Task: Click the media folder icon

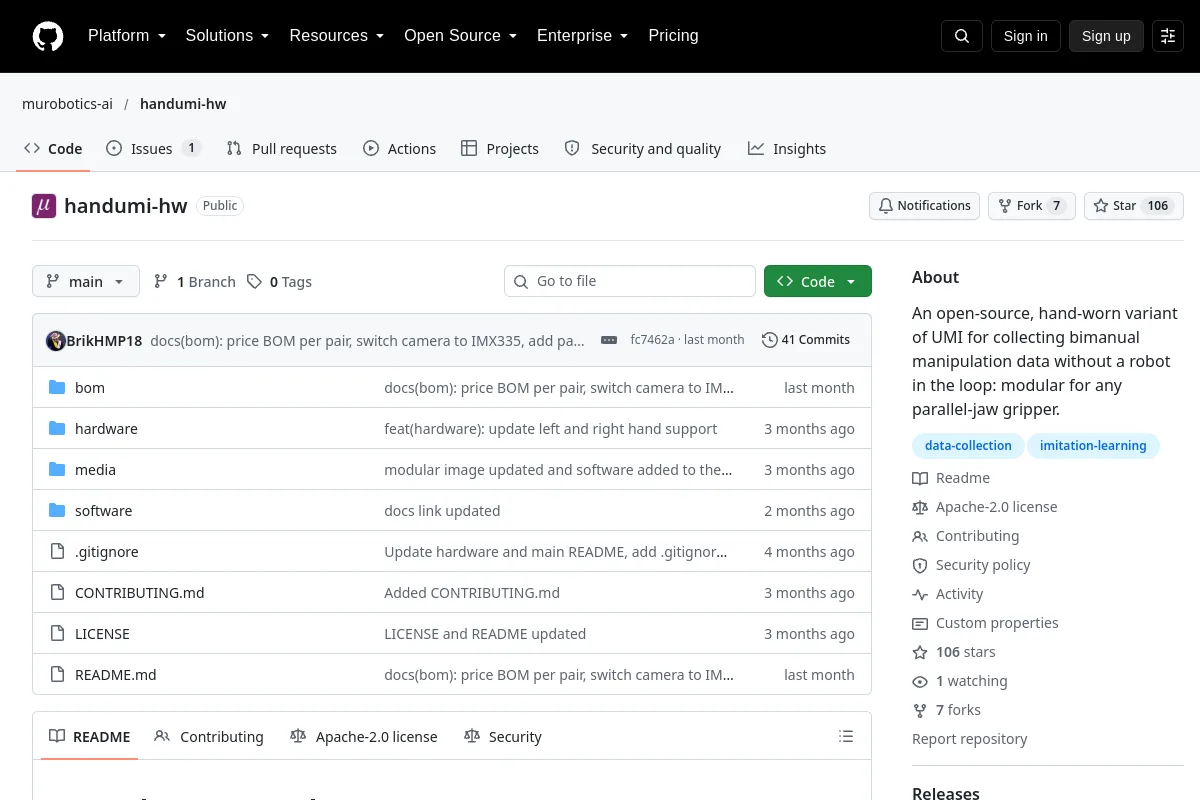Action: click(57, 470)
